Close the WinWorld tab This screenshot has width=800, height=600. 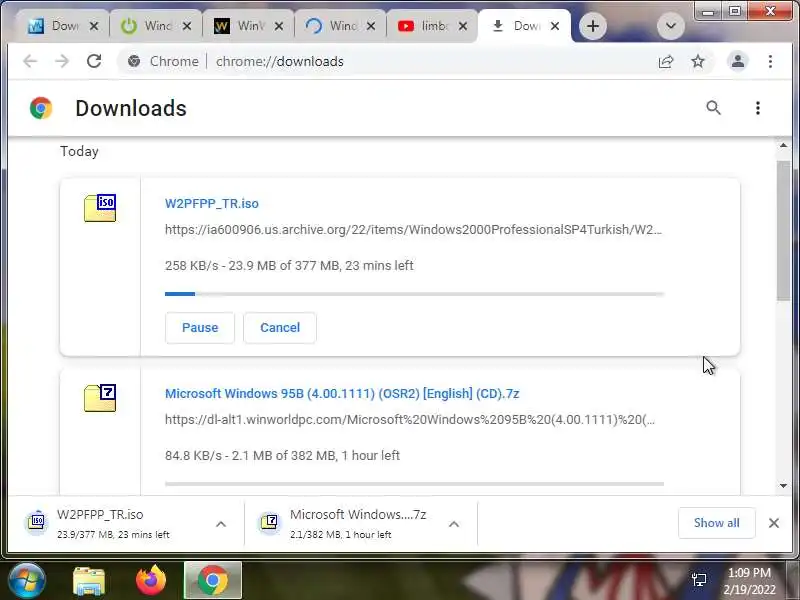[279, 26]
